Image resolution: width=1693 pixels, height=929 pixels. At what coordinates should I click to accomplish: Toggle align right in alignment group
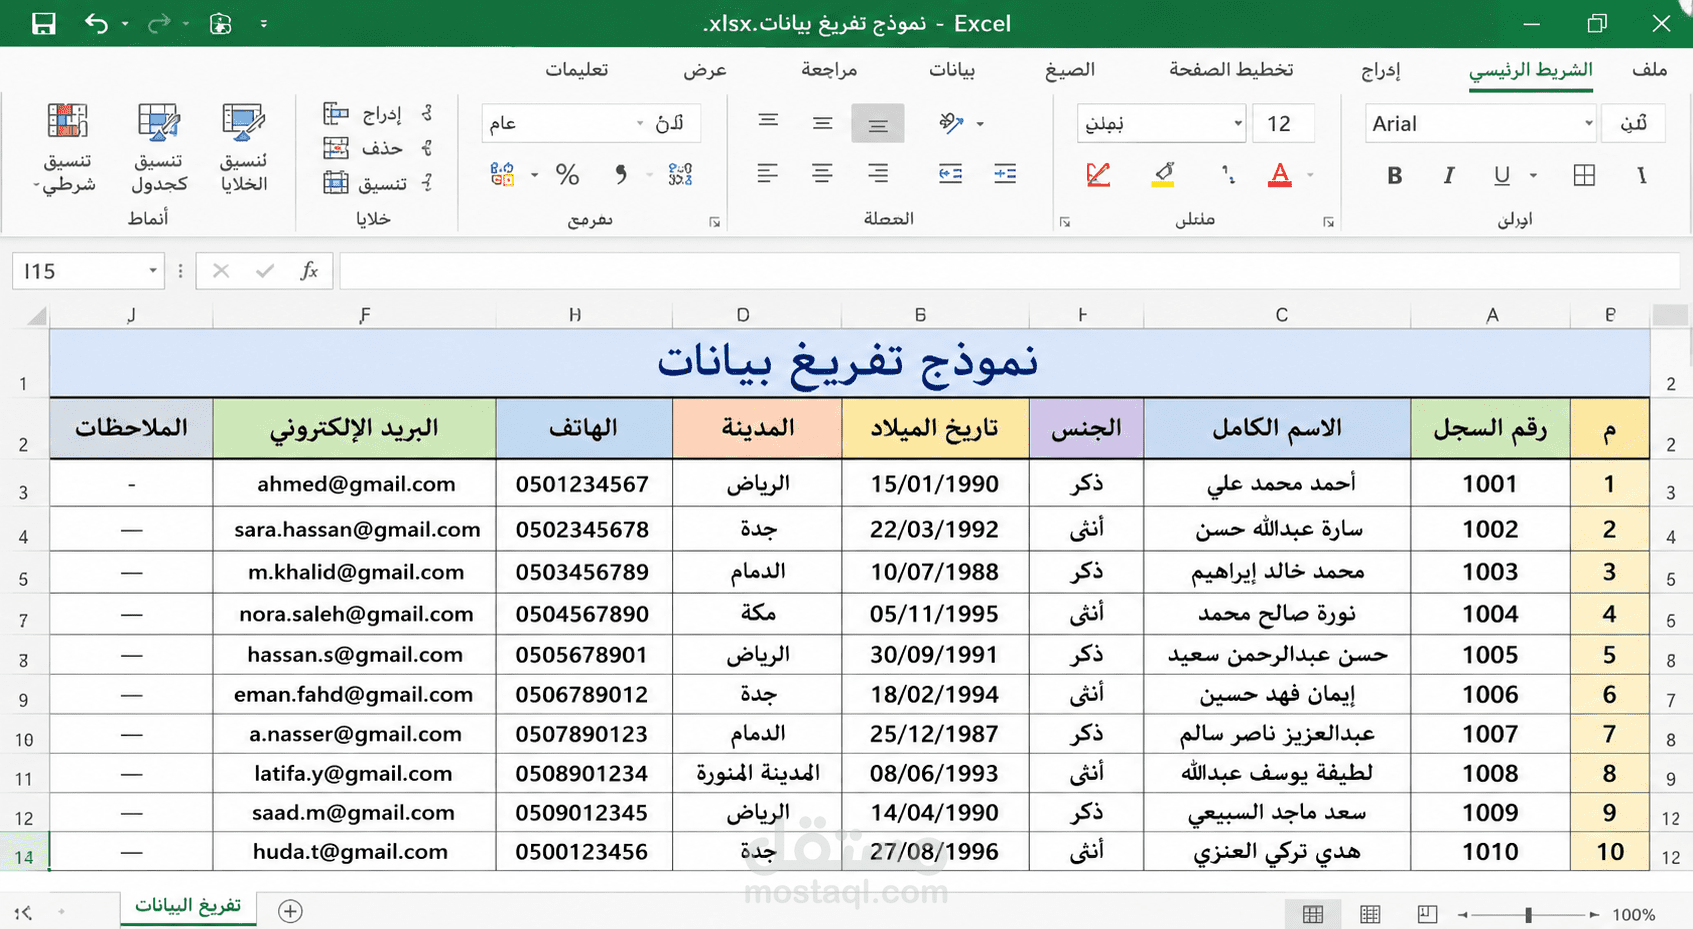[x=878, y=174]
